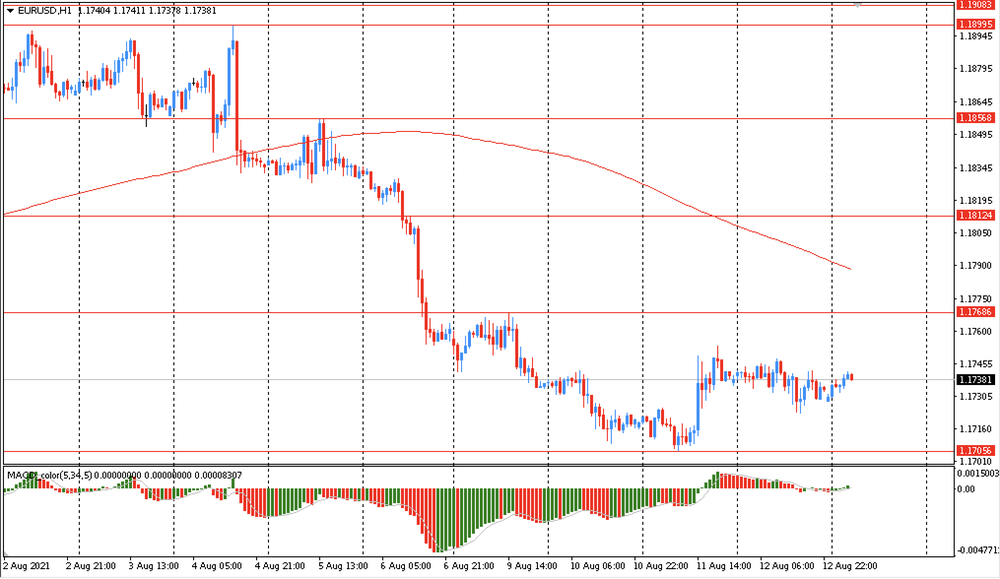Click the 5 Aug 13:00 time label
The image size is (1000, 579).
click(x=343, y=566)
